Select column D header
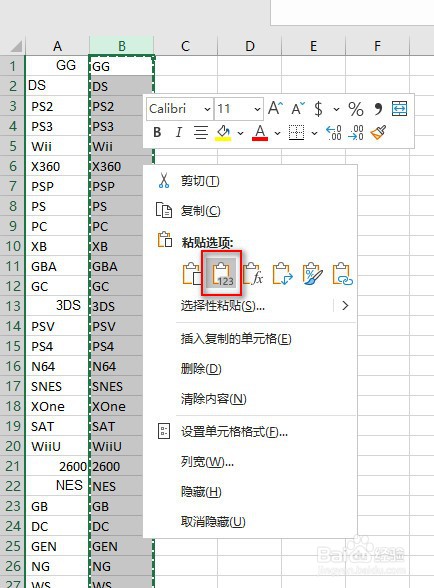The image size is (434, 588). coord(249,46)
